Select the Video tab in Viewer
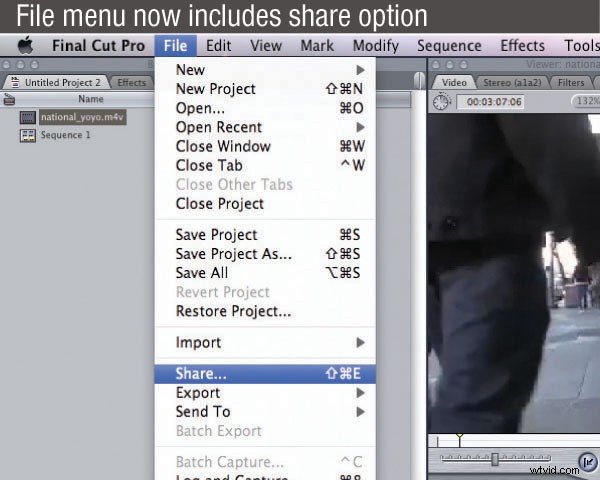 [454, 82]
